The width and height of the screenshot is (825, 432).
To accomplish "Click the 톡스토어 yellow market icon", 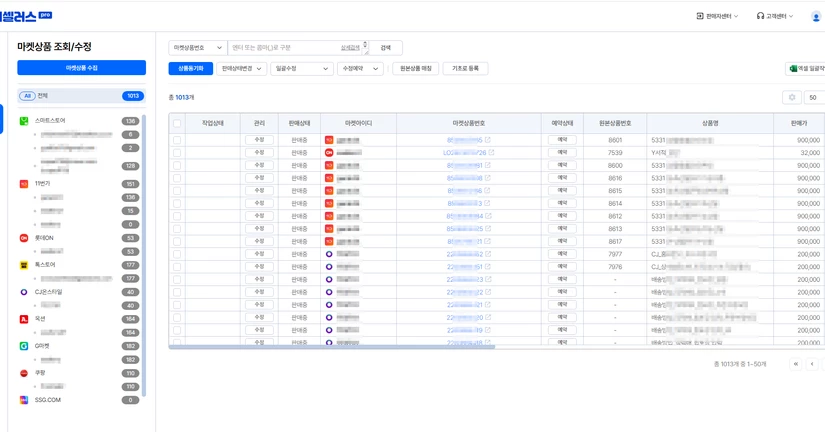I will click(24, 265).
